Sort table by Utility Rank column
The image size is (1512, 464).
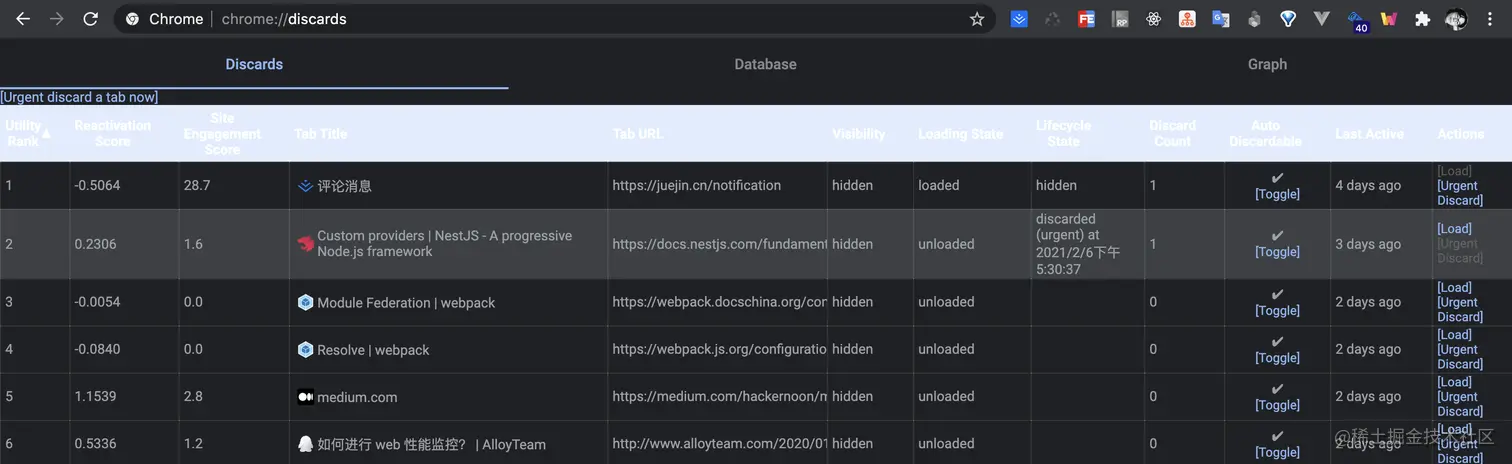click(24, 133)
